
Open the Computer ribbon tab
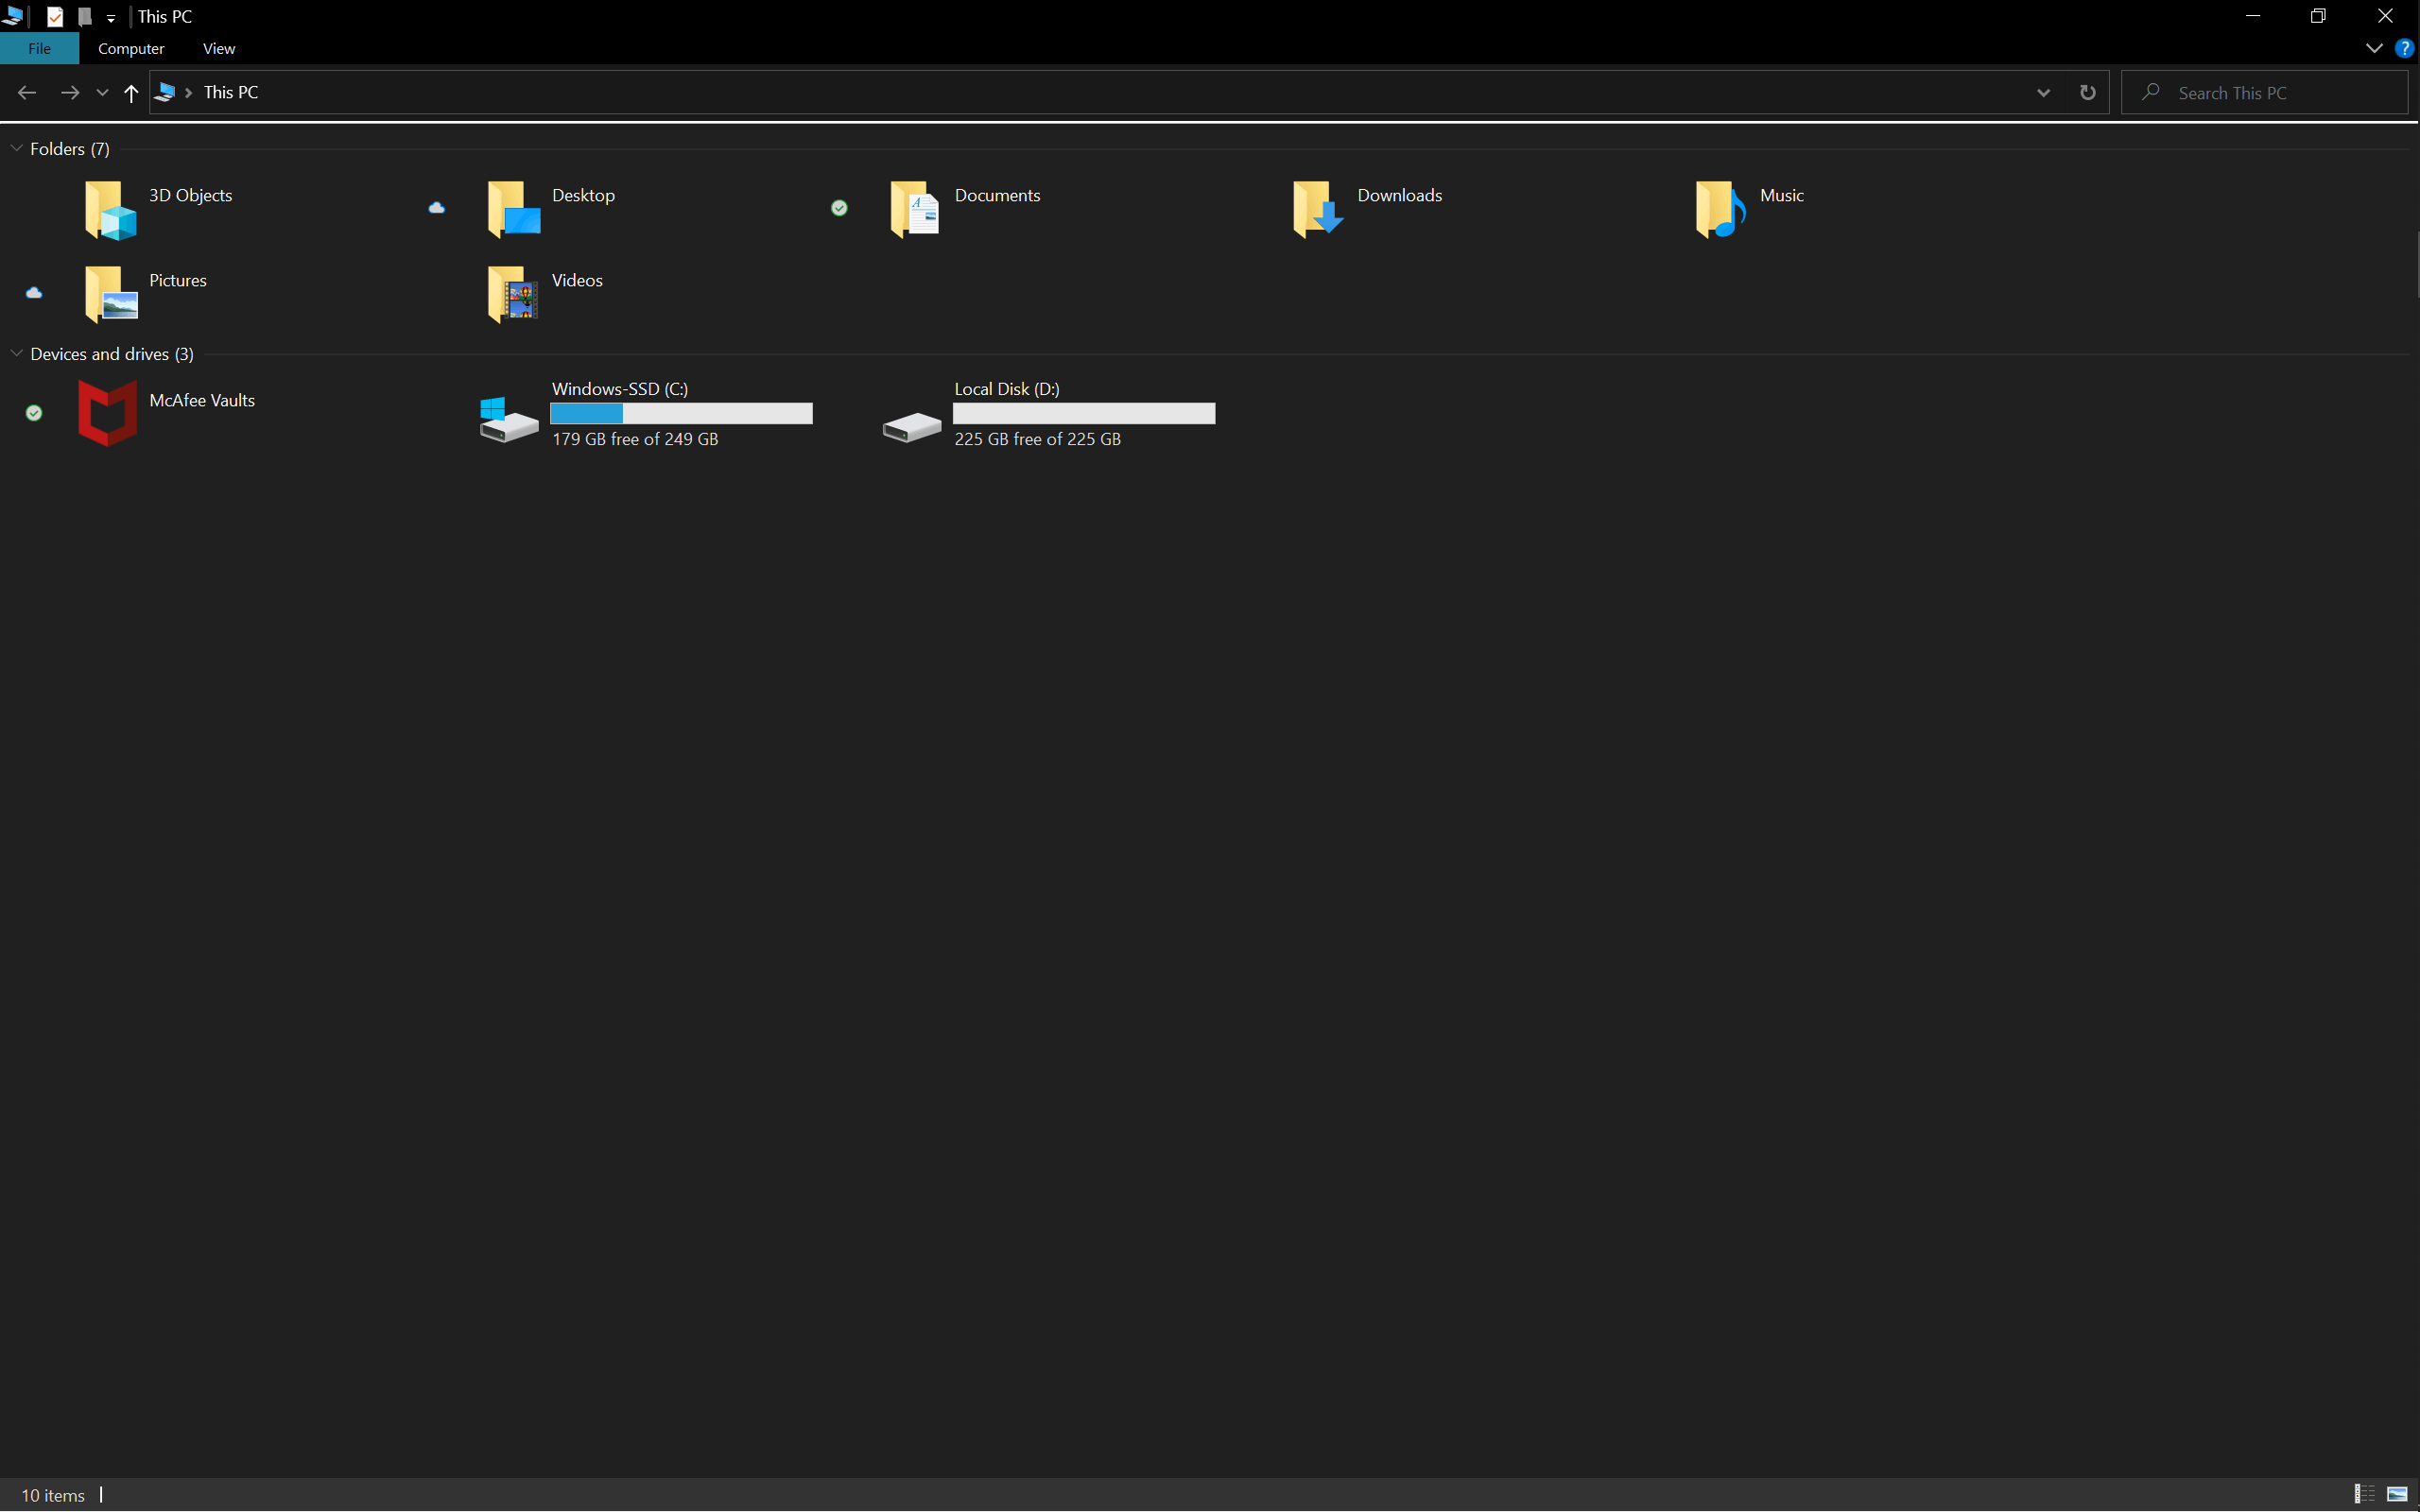click(131, 48)
